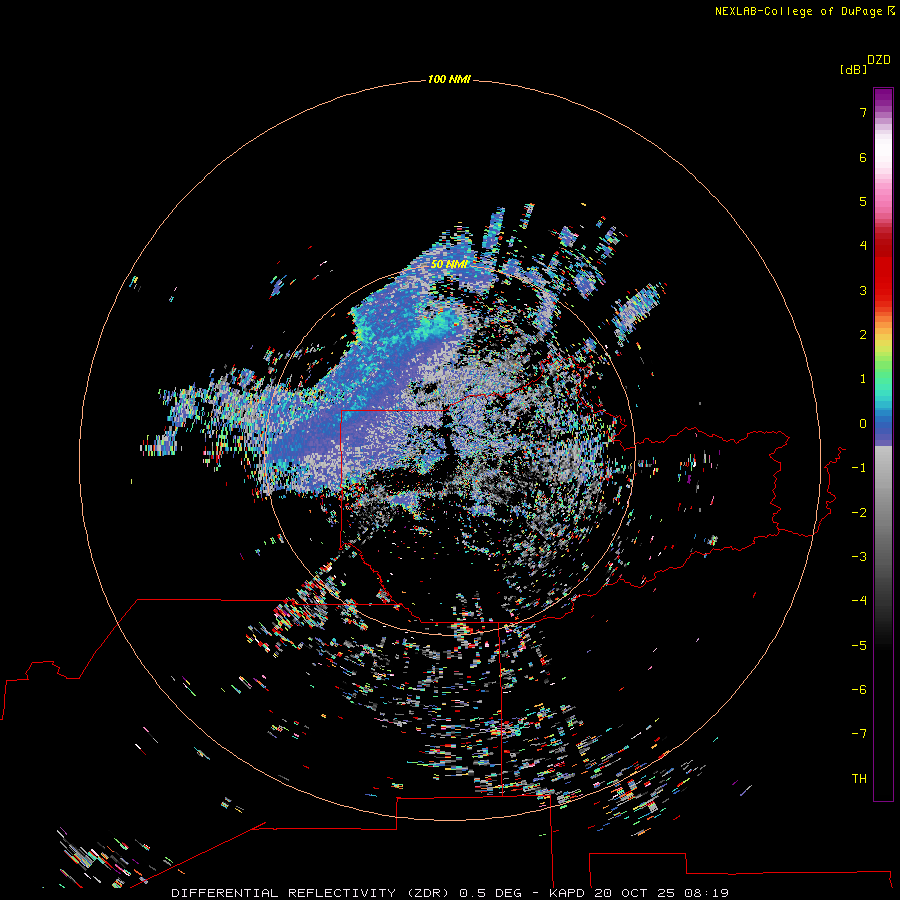Click the -6 dB scale value
This screenshot has height=900, width=900.
[859, 690]
